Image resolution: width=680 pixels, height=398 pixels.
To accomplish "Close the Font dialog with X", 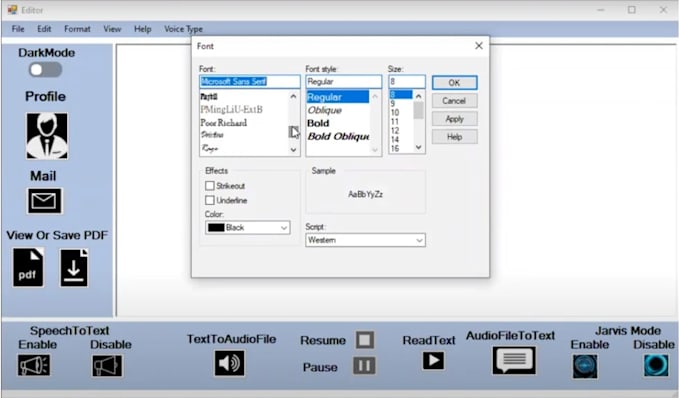I will click(x=479, y=46).
